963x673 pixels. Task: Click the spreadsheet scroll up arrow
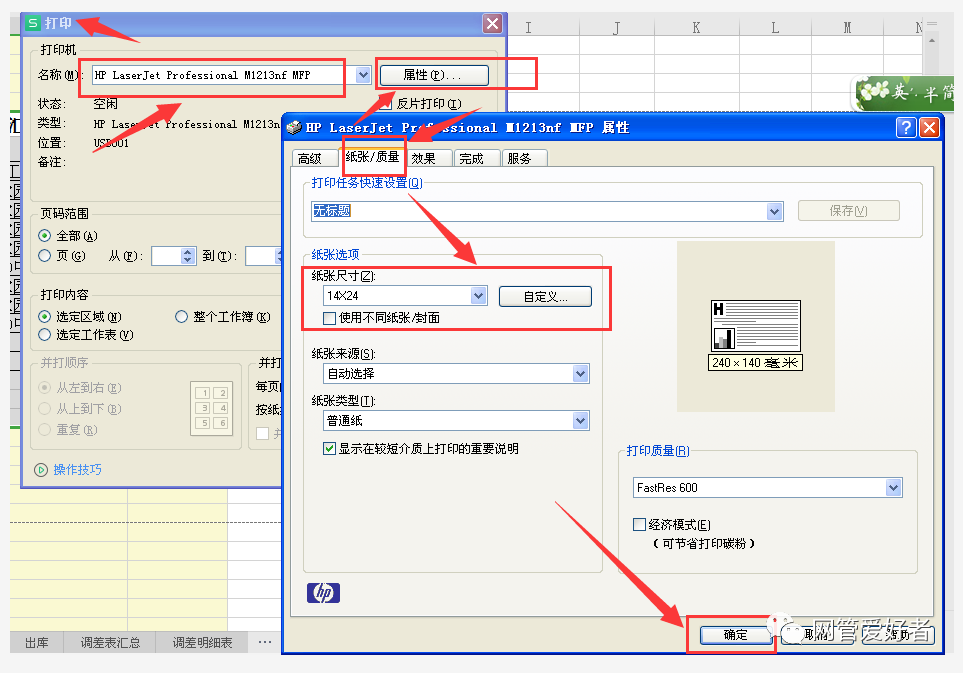(x=932, y=41)
